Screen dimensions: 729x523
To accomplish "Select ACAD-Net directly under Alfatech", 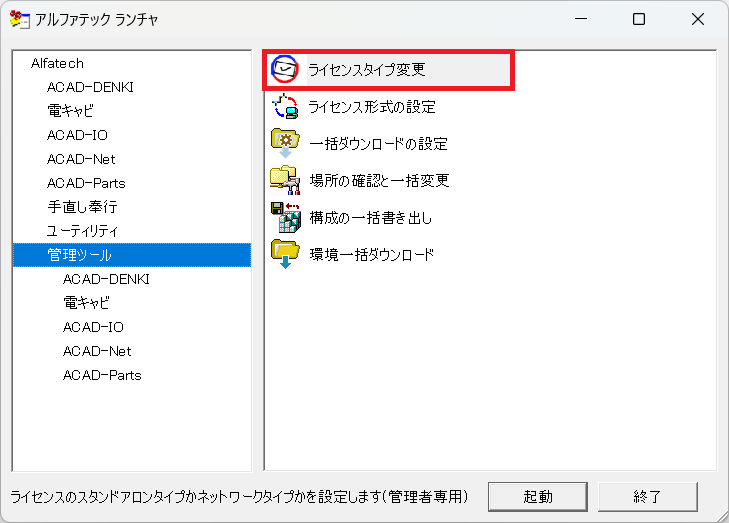I will click(81, 159).
